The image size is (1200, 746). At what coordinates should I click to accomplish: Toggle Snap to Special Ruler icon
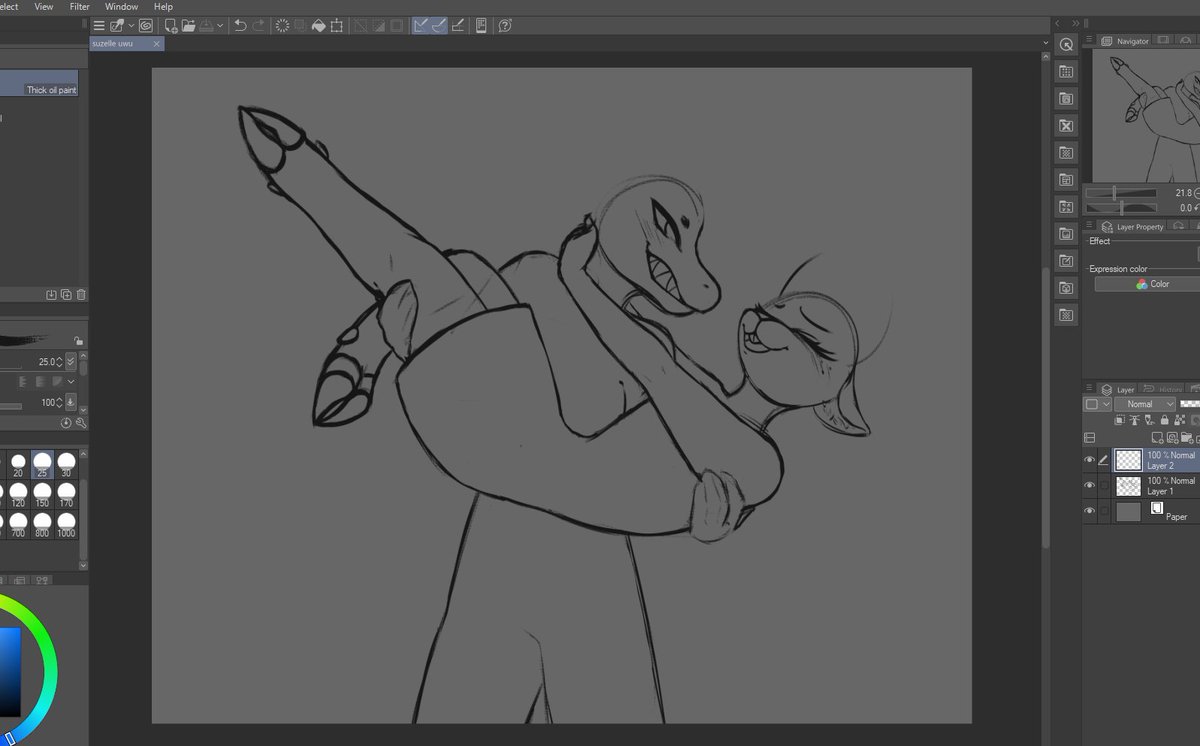click(439, 25)
